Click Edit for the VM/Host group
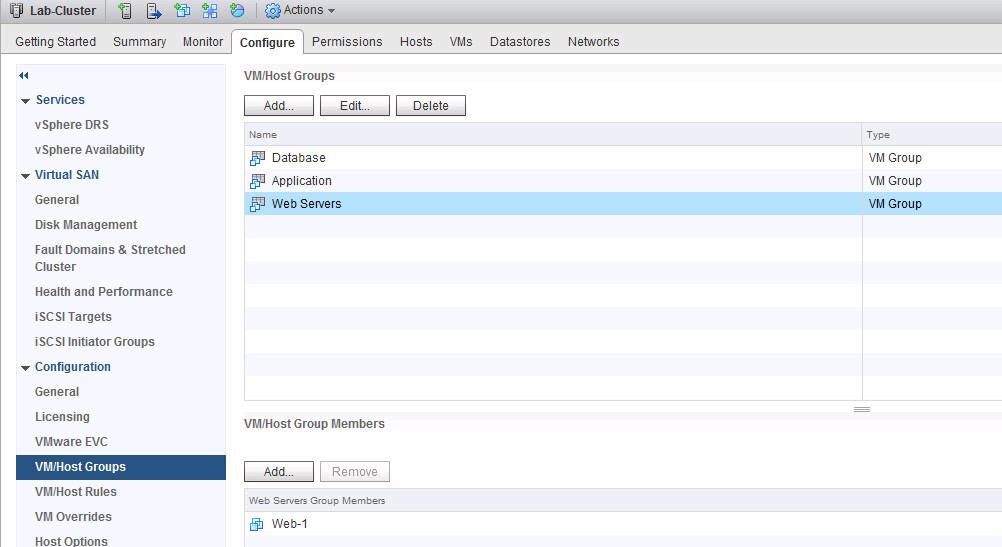Screen dimensions: 1002x547 (354, 106)
